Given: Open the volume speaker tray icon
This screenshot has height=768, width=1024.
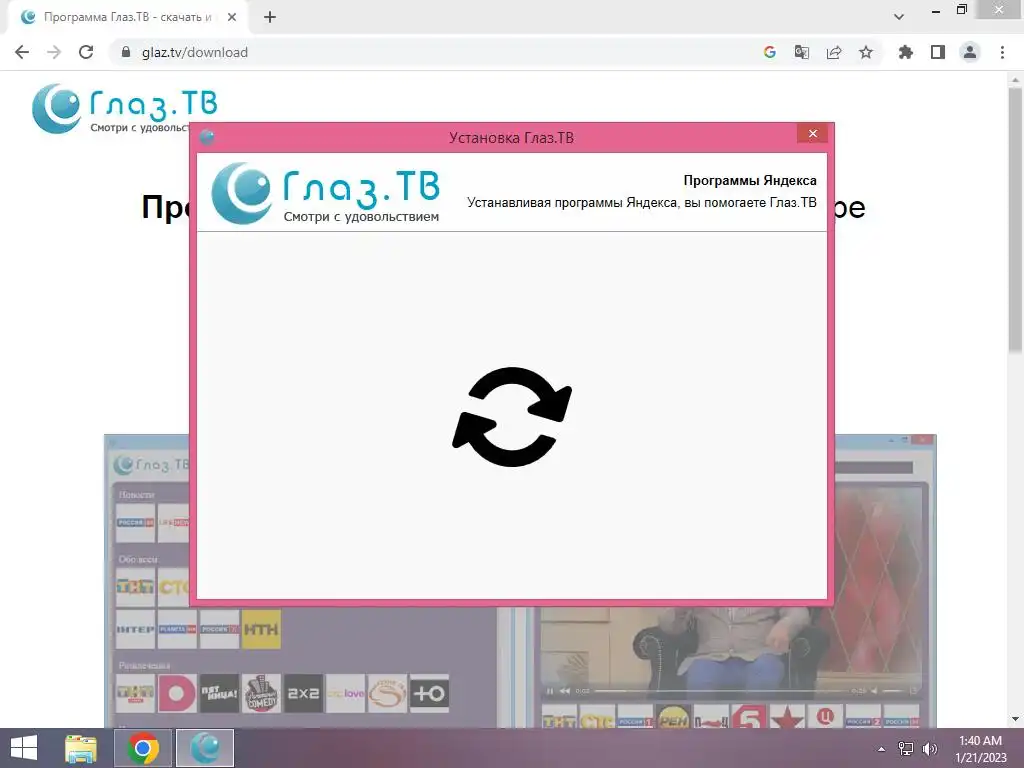Looking at the screenshot, I should pos(929,749).
